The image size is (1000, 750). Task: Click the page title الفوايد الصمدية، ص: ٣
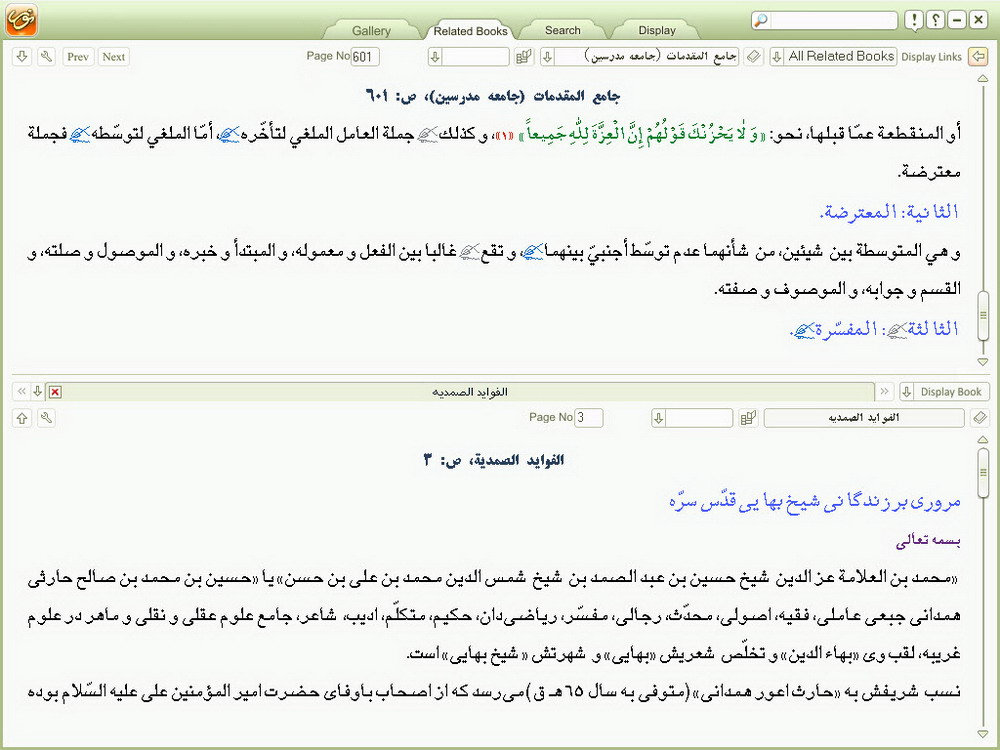pos(494,460)
